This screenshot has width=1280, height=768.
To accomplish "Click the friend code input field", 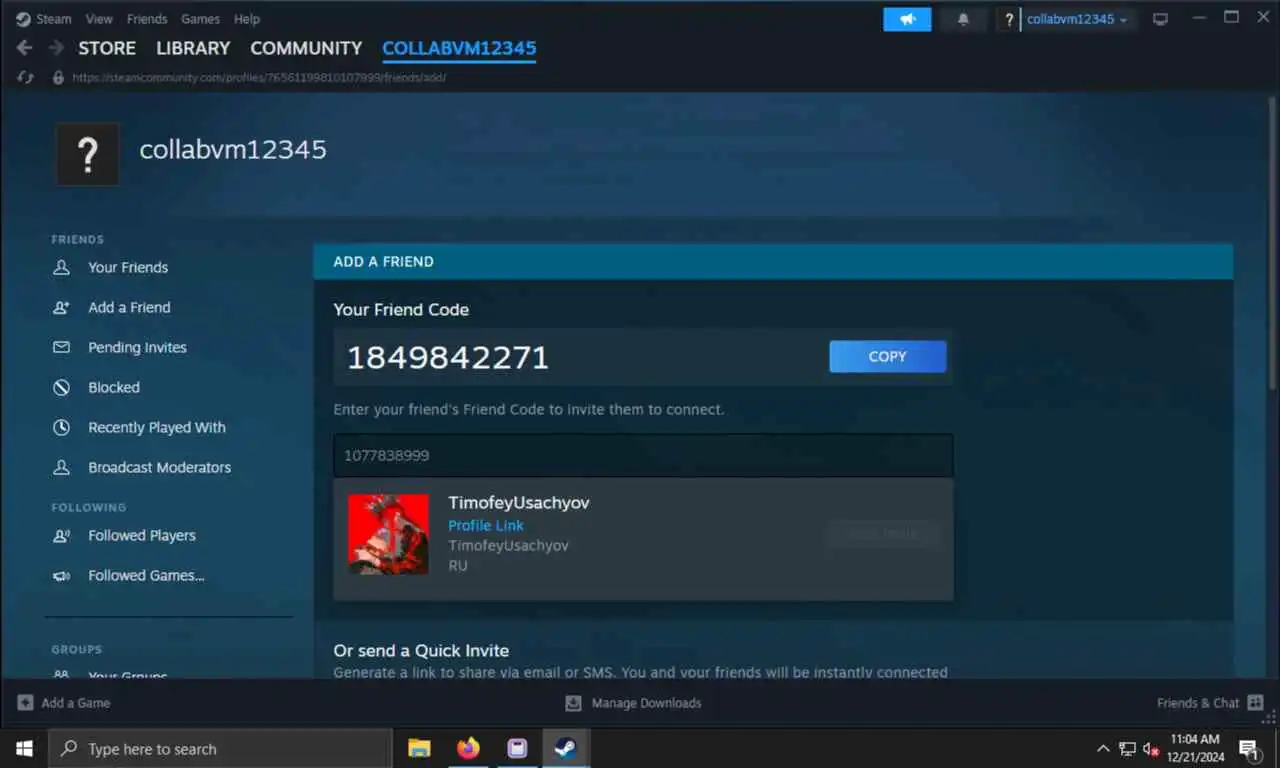I will tap(643, 455).
